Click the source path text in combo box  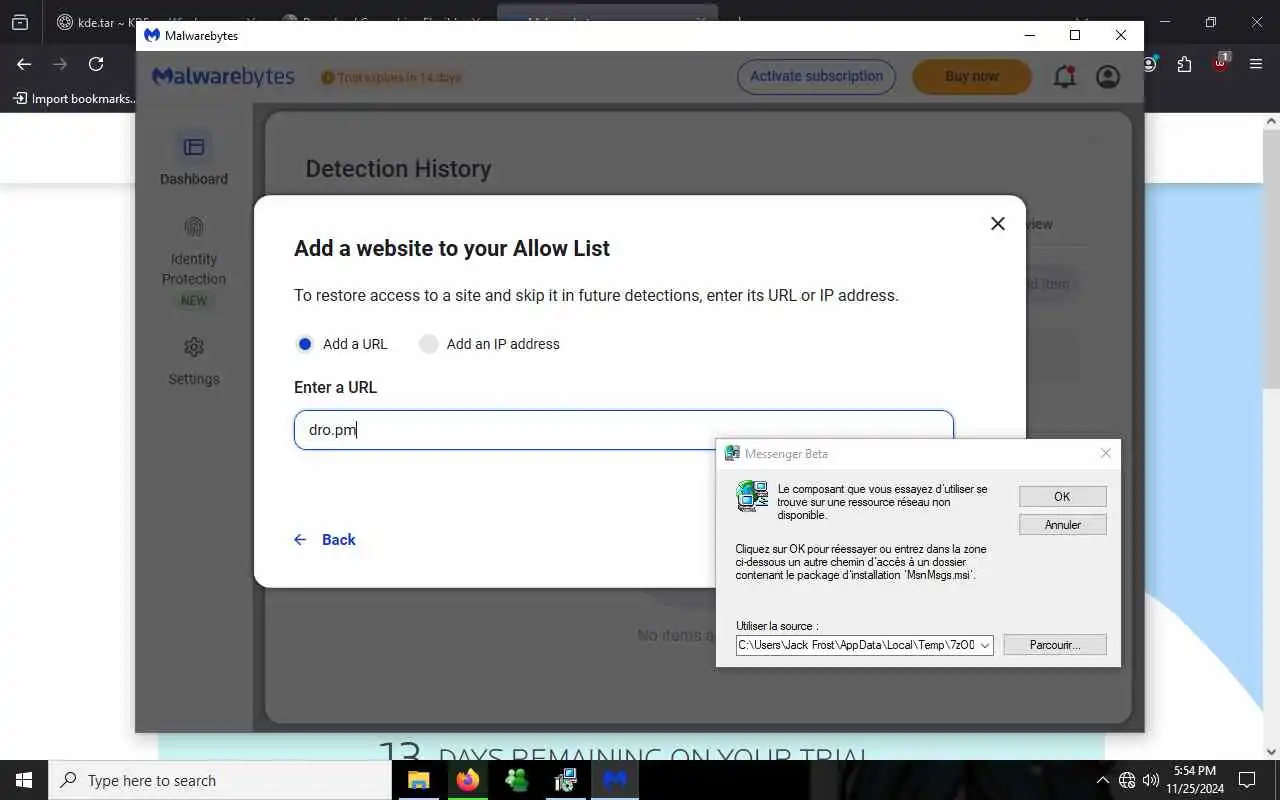point(856,645)
